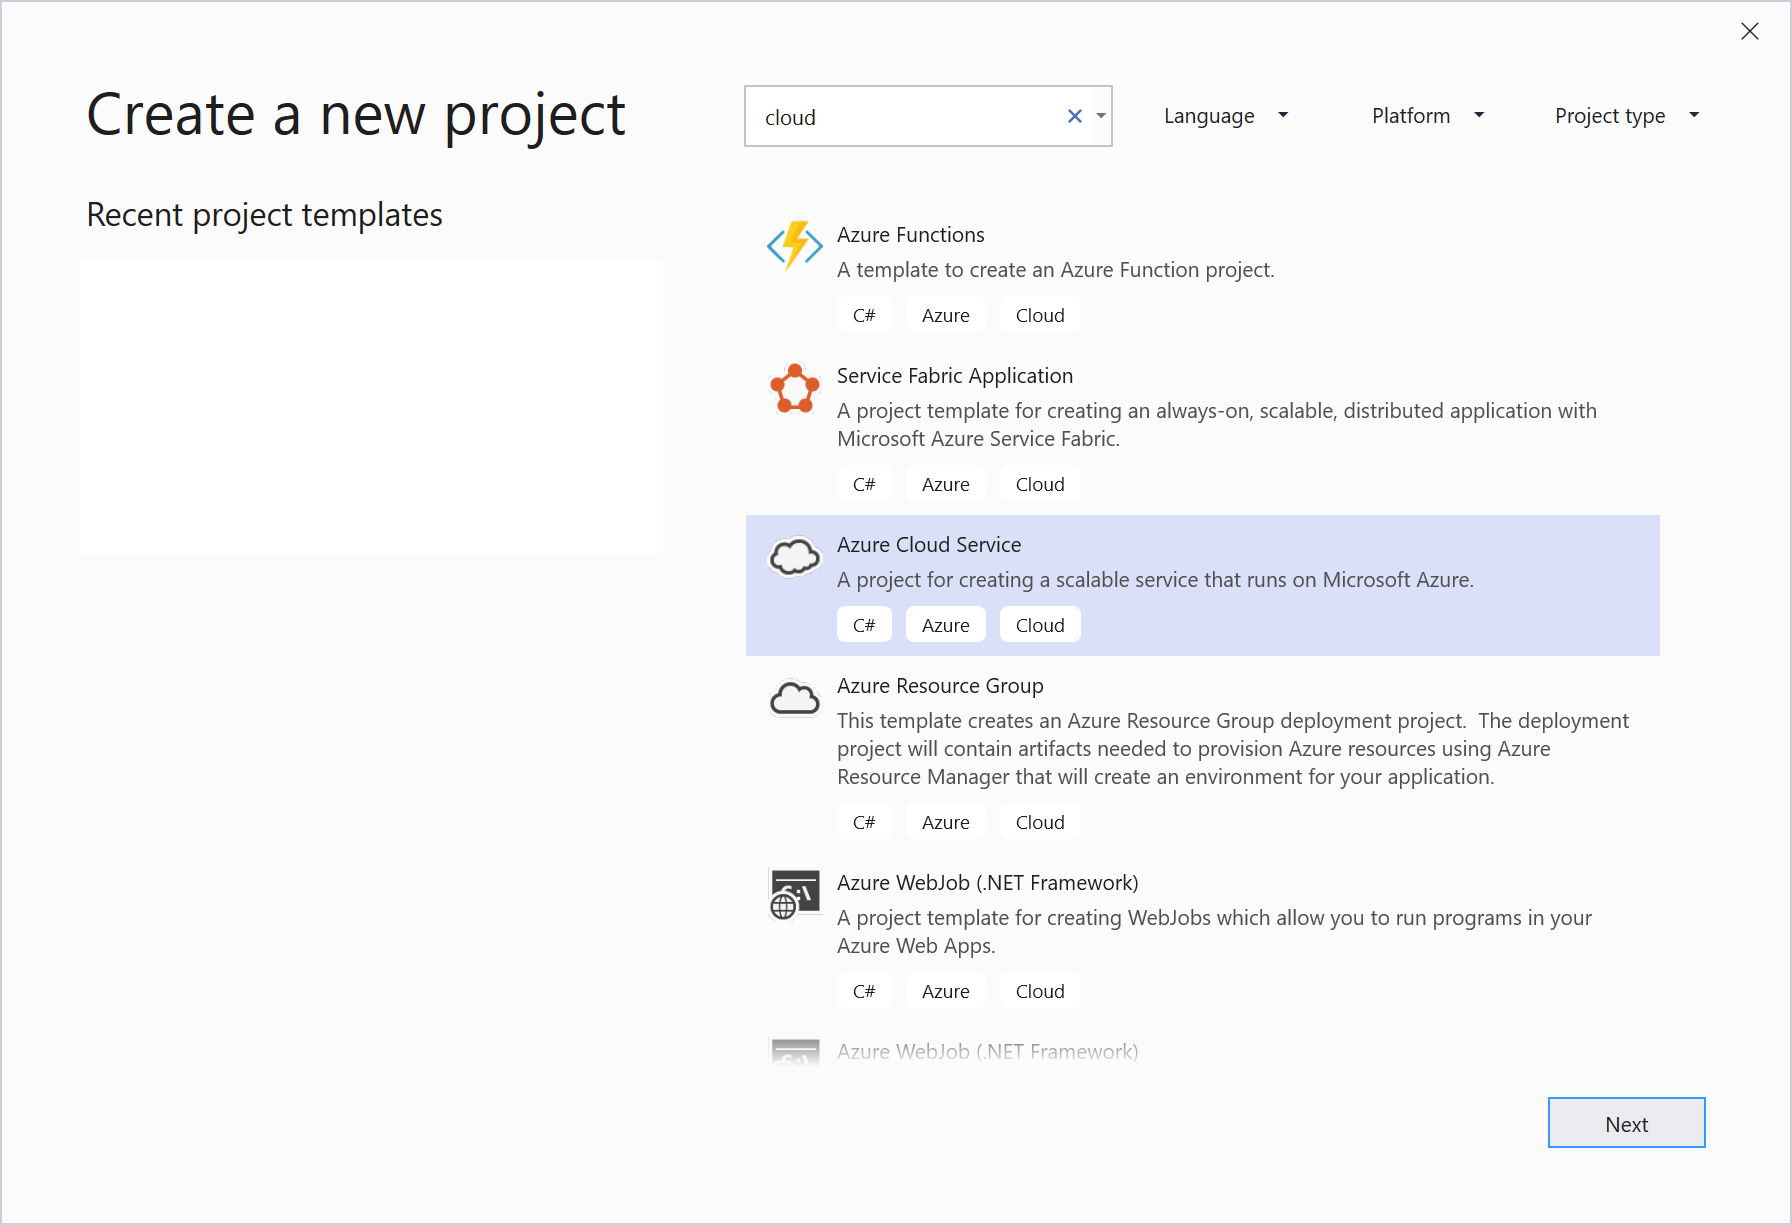
Task: Select the Azure Functions template entry
Action: coord(1100,252)
